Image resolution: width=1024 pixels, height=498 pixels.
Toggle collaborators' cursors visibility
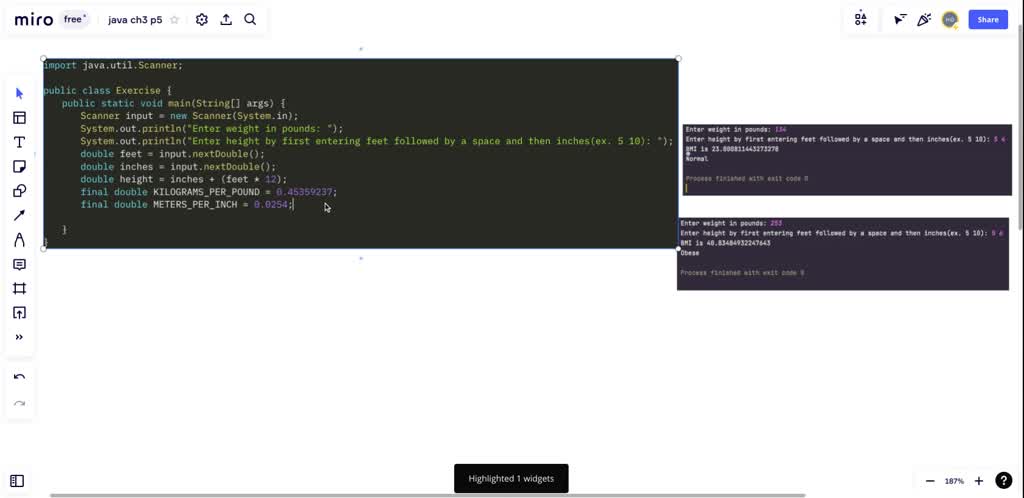coord(900,19)
